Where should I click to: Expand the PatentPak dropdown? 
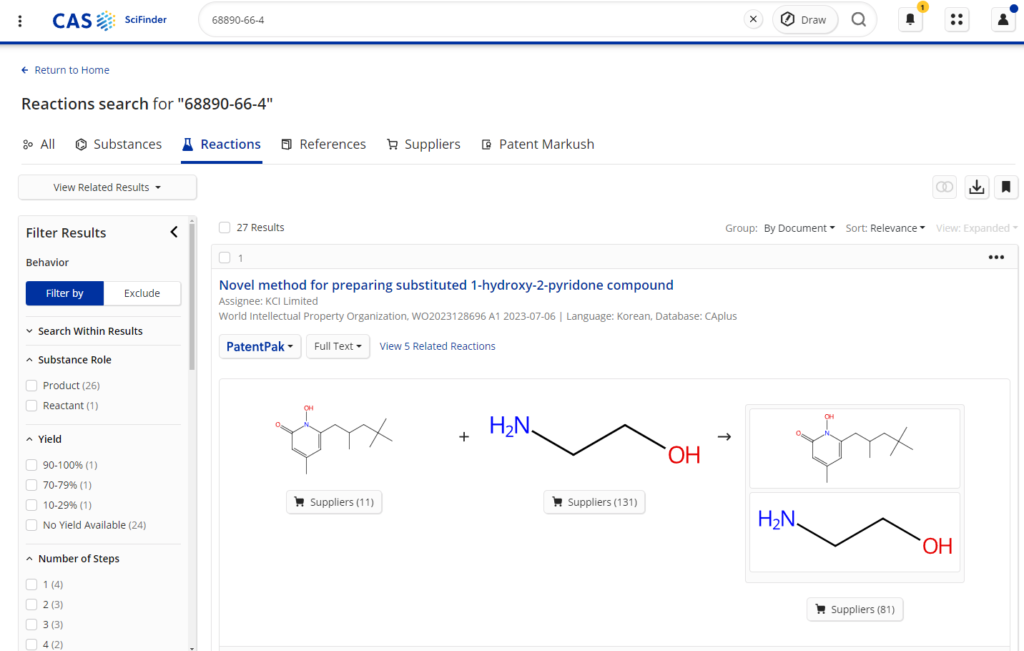point(259,346)
